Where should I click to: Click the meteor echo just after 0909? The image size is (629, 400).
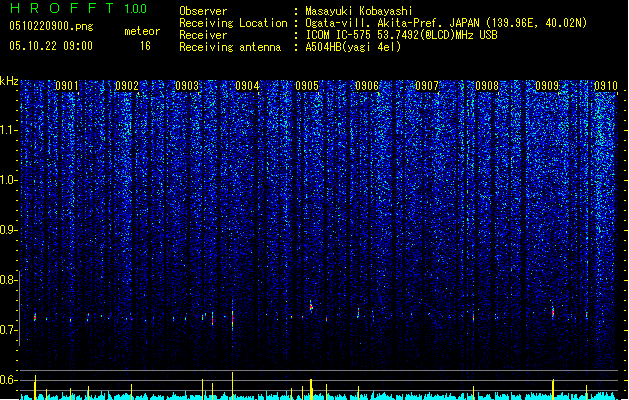point(553,312)
